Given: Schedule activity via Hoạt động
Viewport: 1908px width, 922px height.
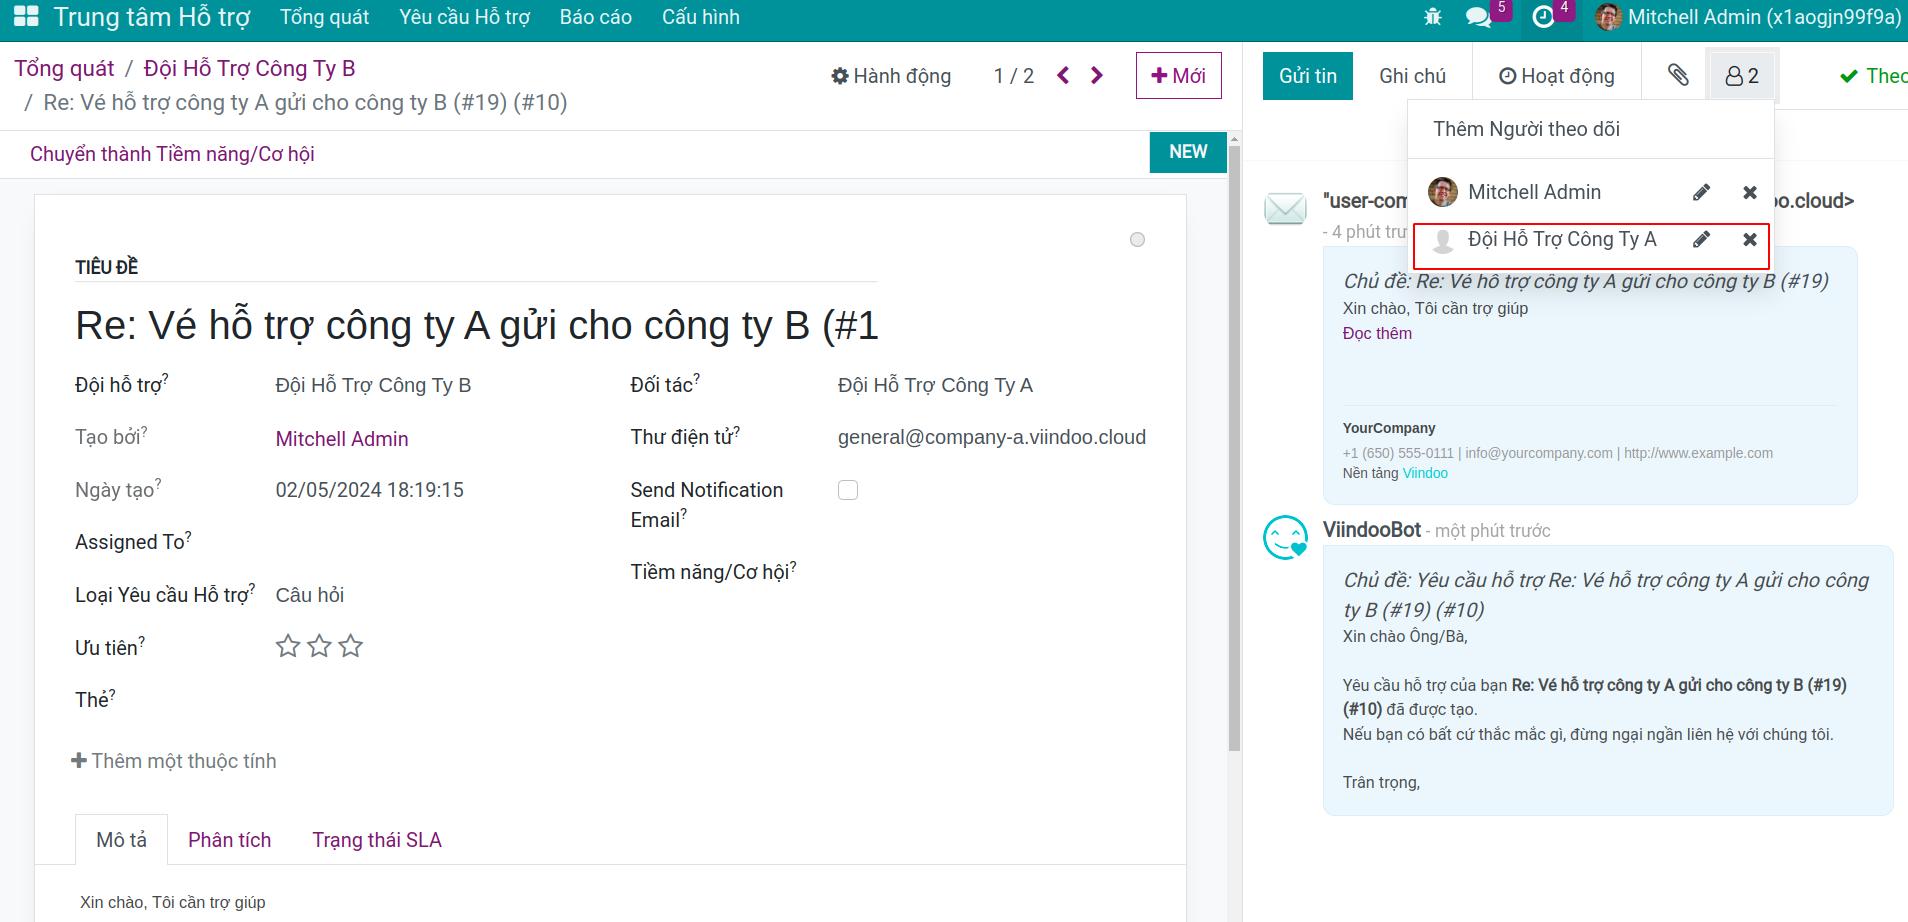Looking at the screenshot, I should click(1556, 76).
